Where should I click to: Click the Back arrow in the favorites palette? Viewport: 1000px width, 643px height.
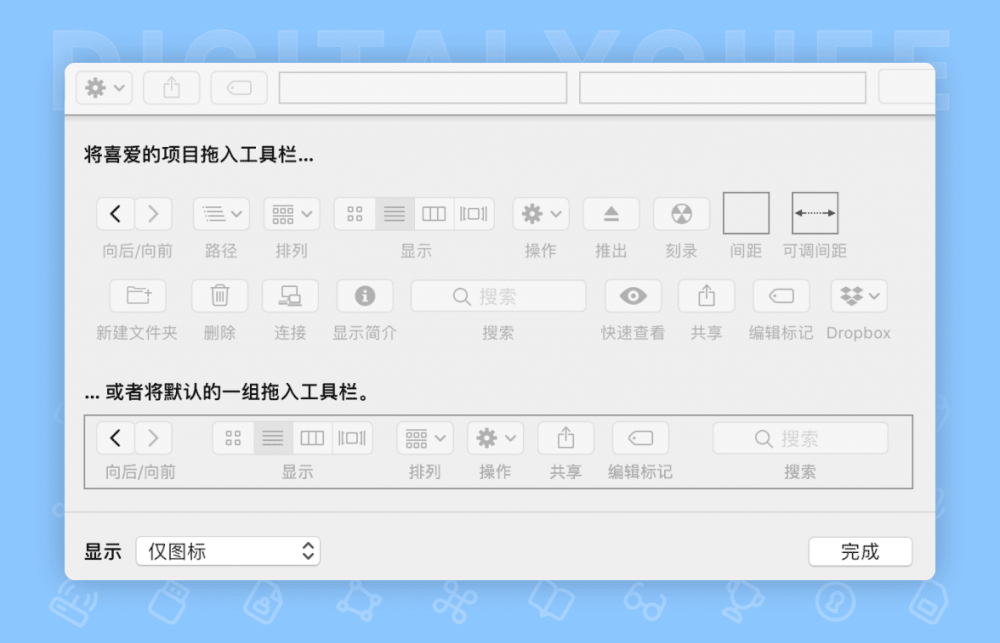115,214
